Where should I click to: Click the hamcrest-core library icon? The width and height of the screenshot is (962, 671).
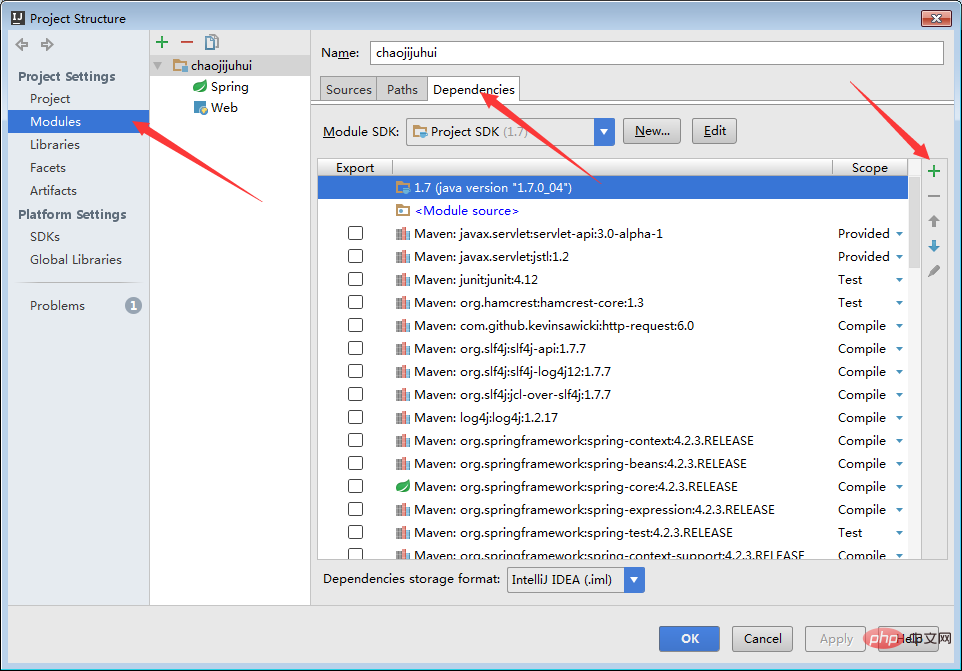[x=403, y=302]
